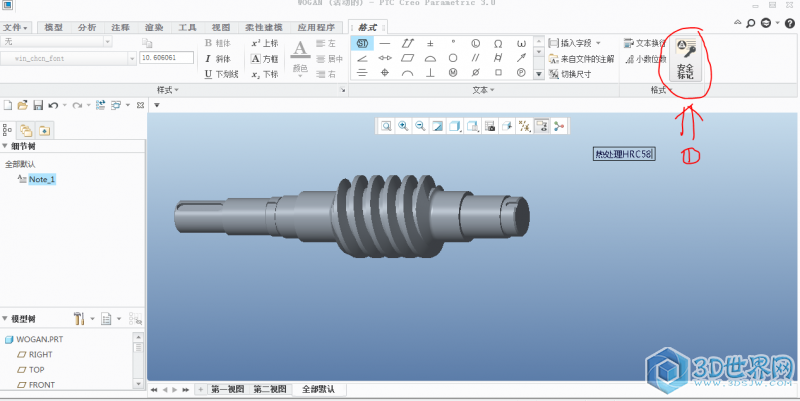Click the Refit zoom icon in graphics toolbar
This screenshot has height=401, width=800.
(x=386, y=126)
